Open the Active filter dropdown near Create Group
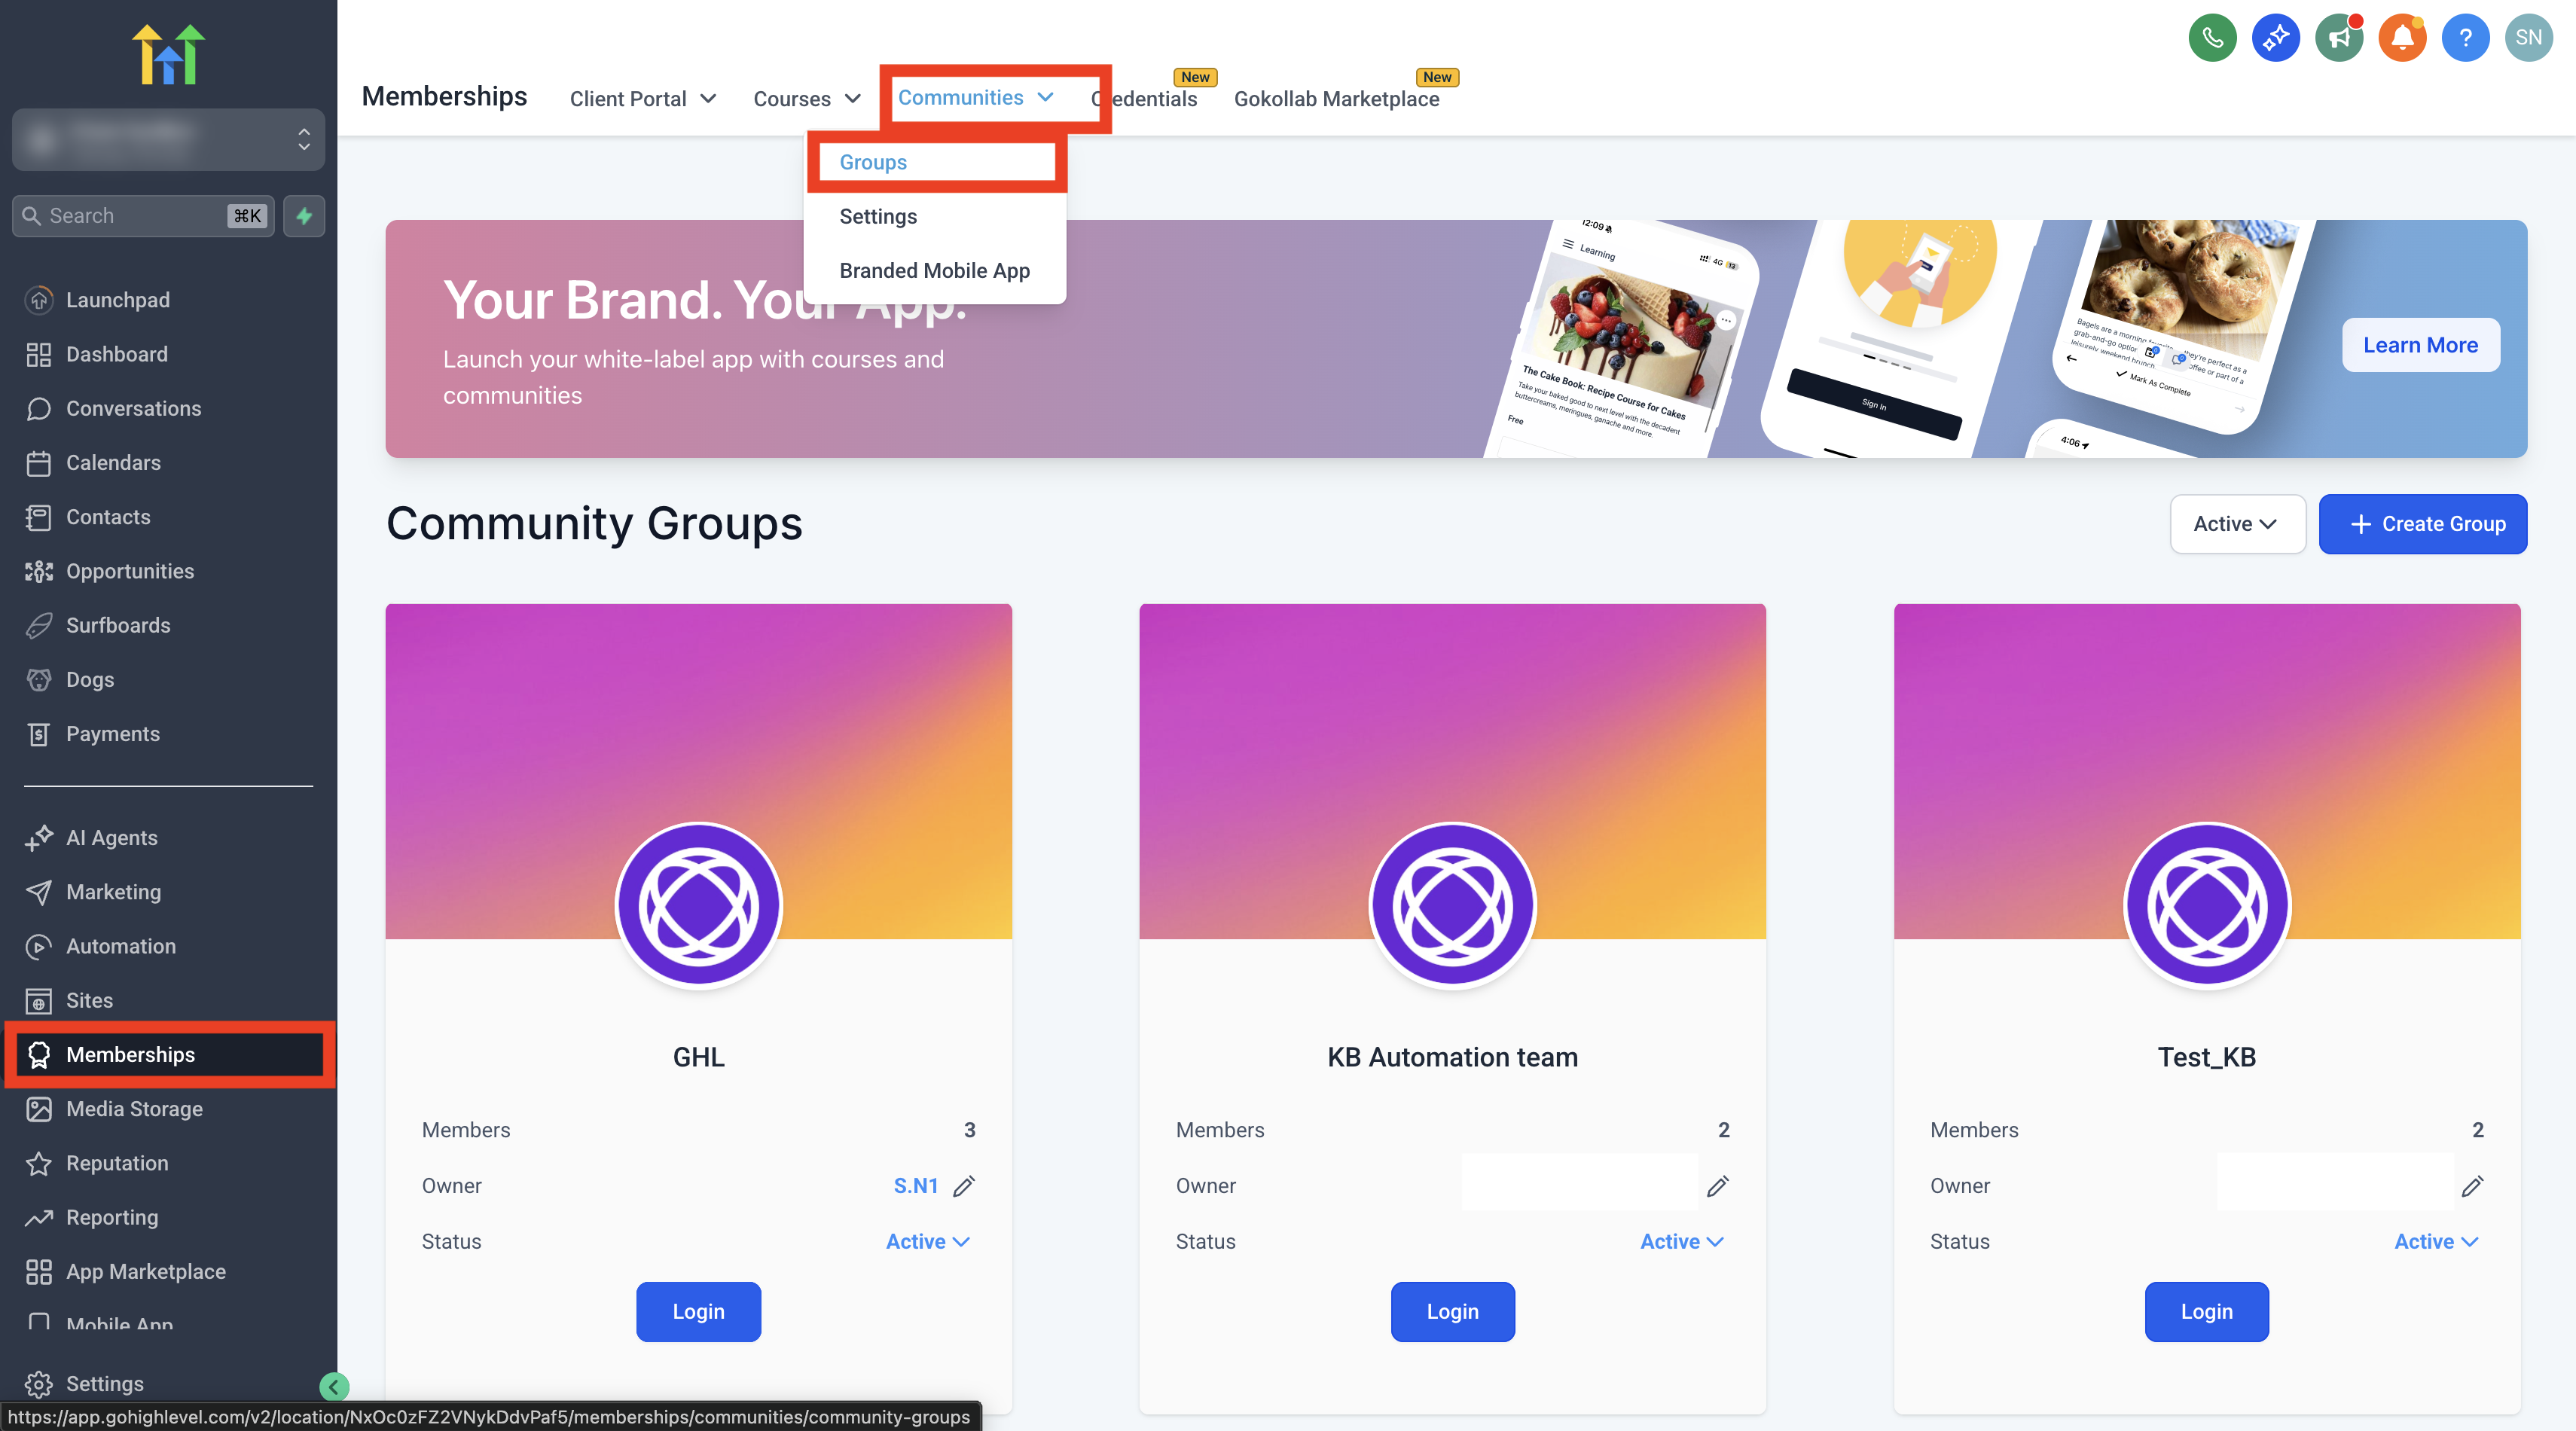This screenshot has width=2576, height=1431. pos(2237,524)
